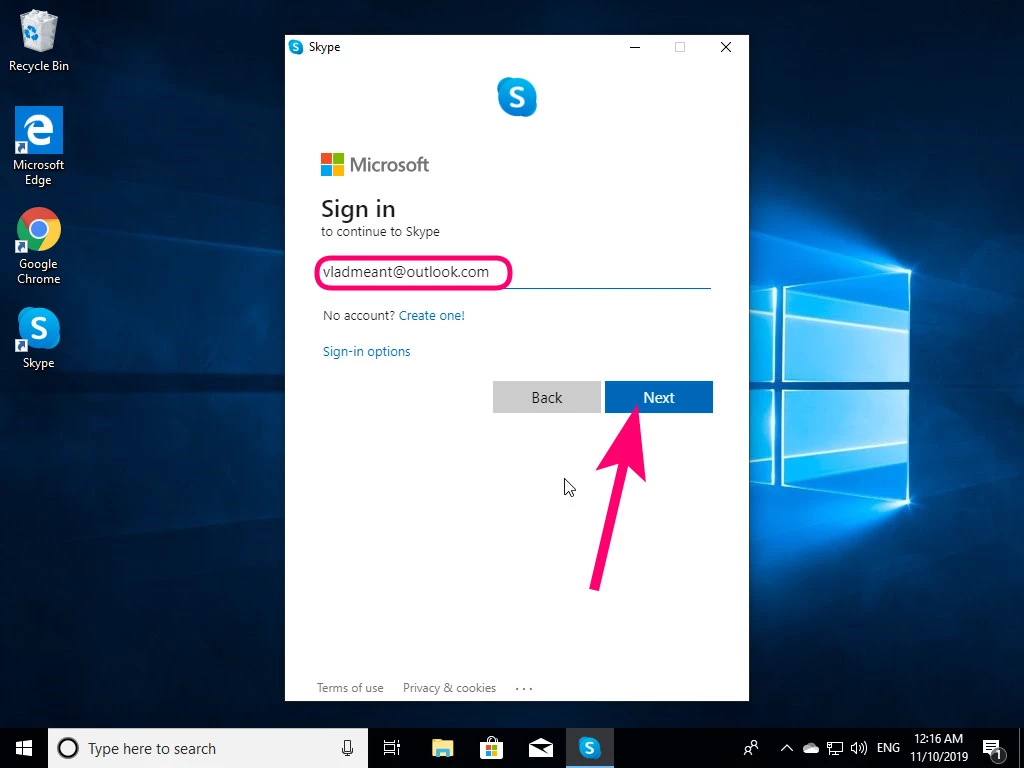
Task: Click the Skype logo in the sign-in window
Action: pos(517,97)
